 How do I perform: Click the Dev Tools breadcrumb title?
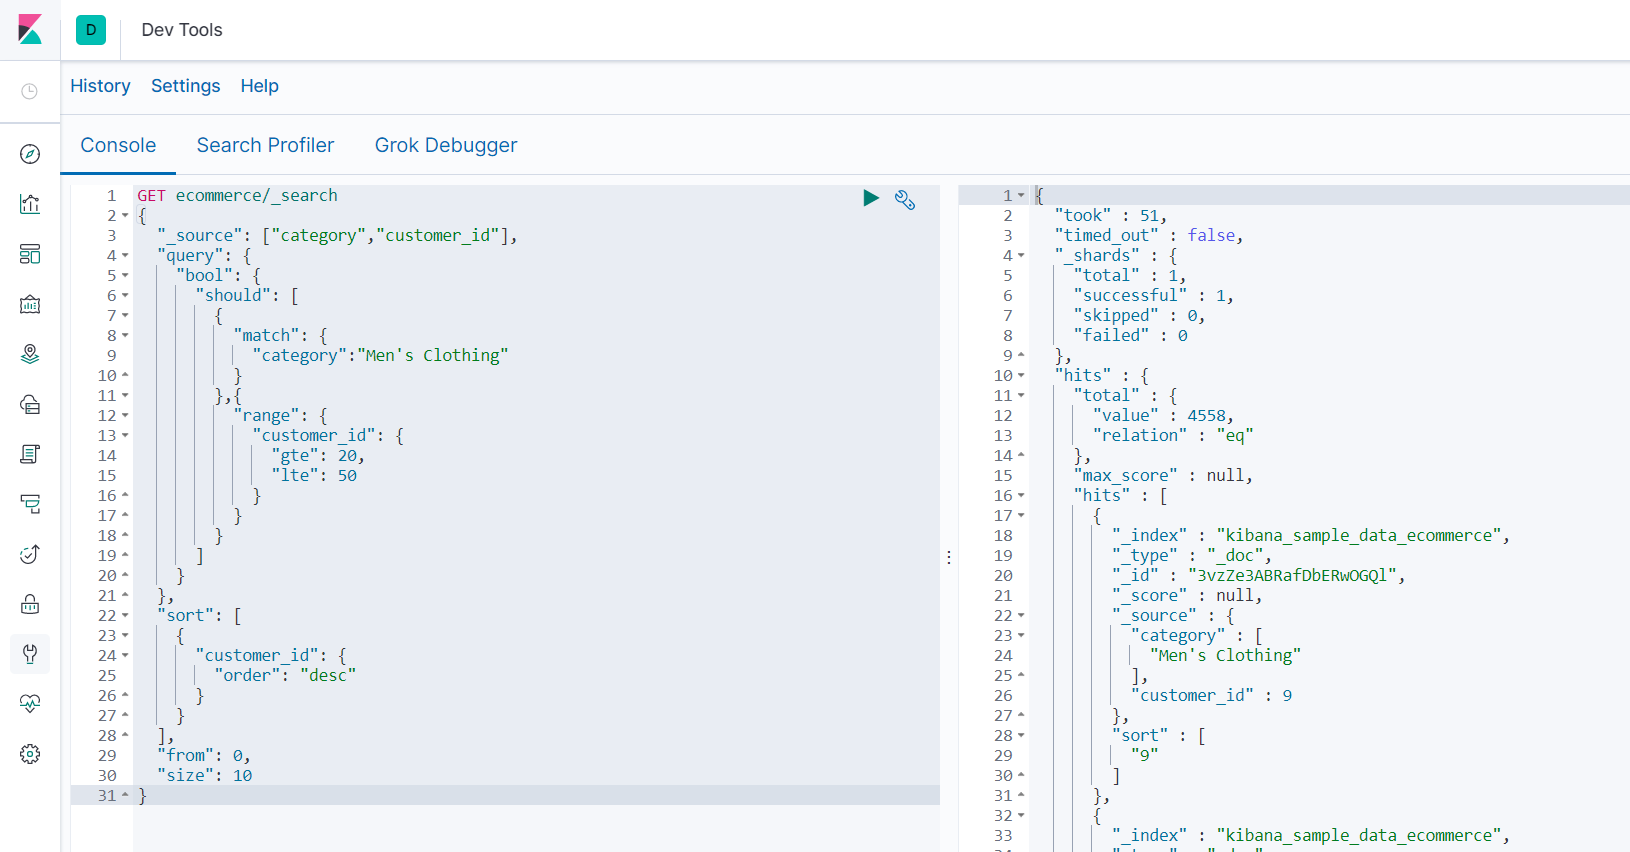[182, 30]
